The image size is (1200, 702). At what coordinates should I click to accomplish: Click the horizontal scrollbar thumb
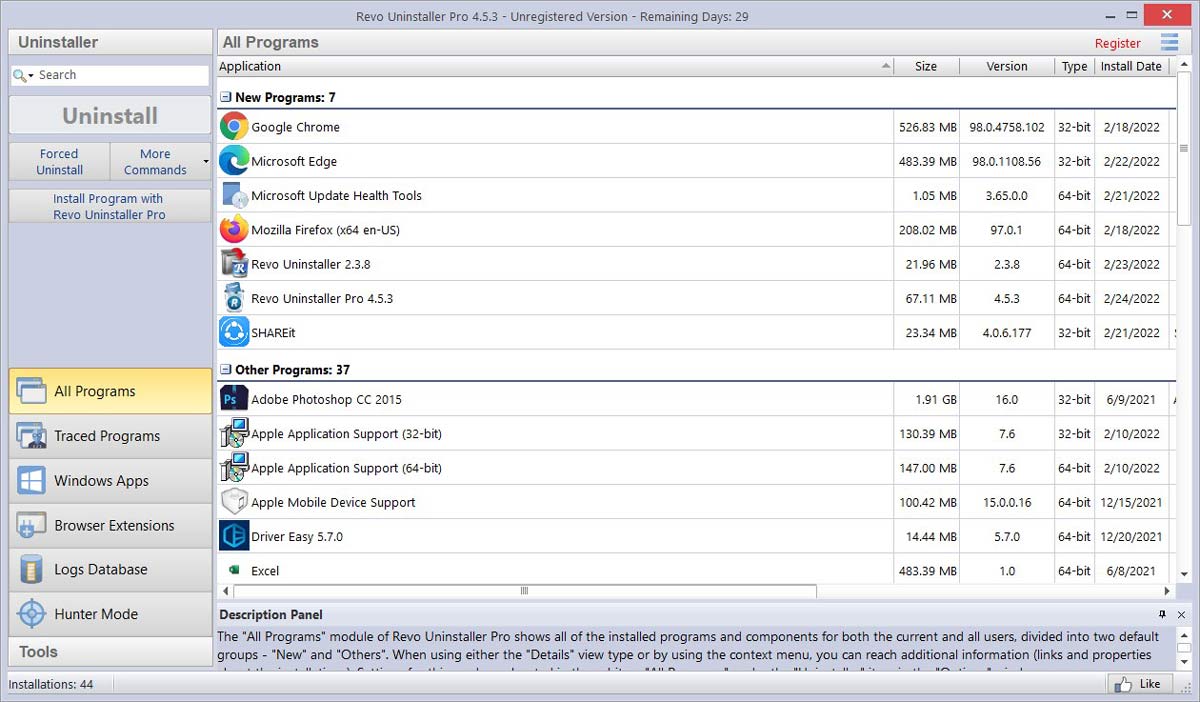click(524, 591)
